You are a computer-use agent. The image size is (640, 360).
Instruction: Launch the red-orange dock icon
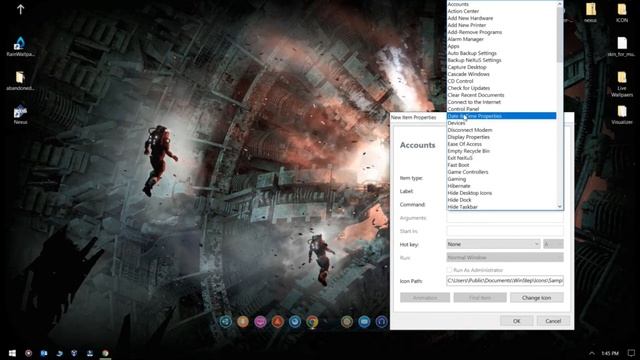click(x=278, y=322)
